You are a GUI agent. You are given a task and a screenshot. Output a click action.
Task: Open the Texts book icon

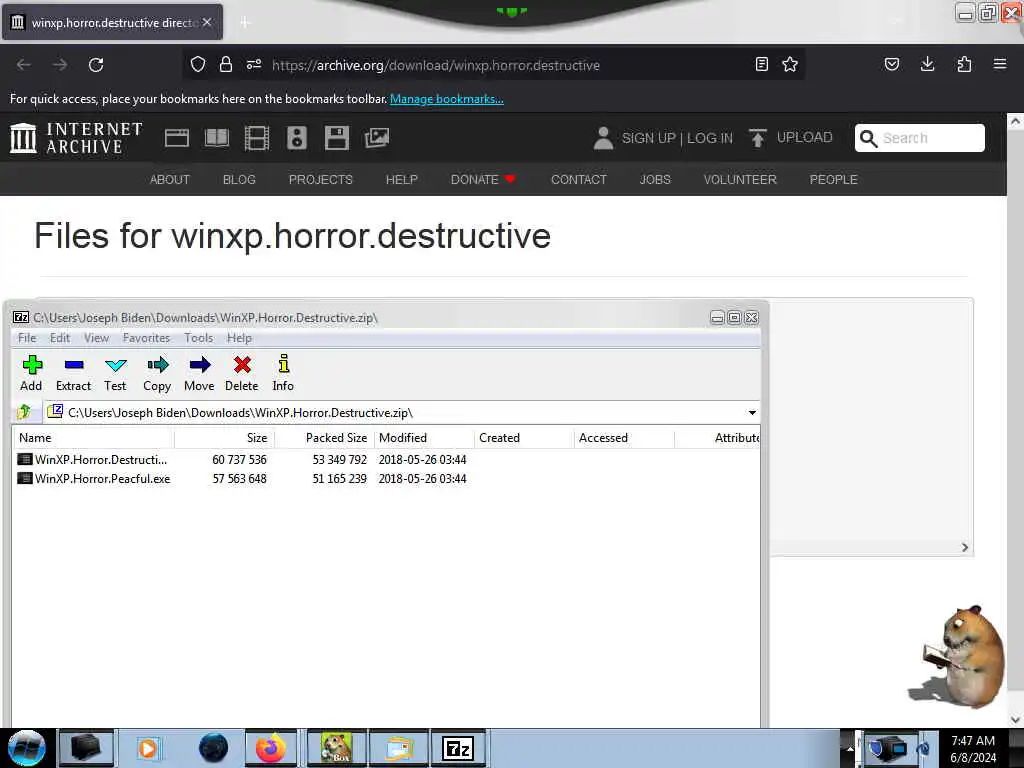coord(217,138)
